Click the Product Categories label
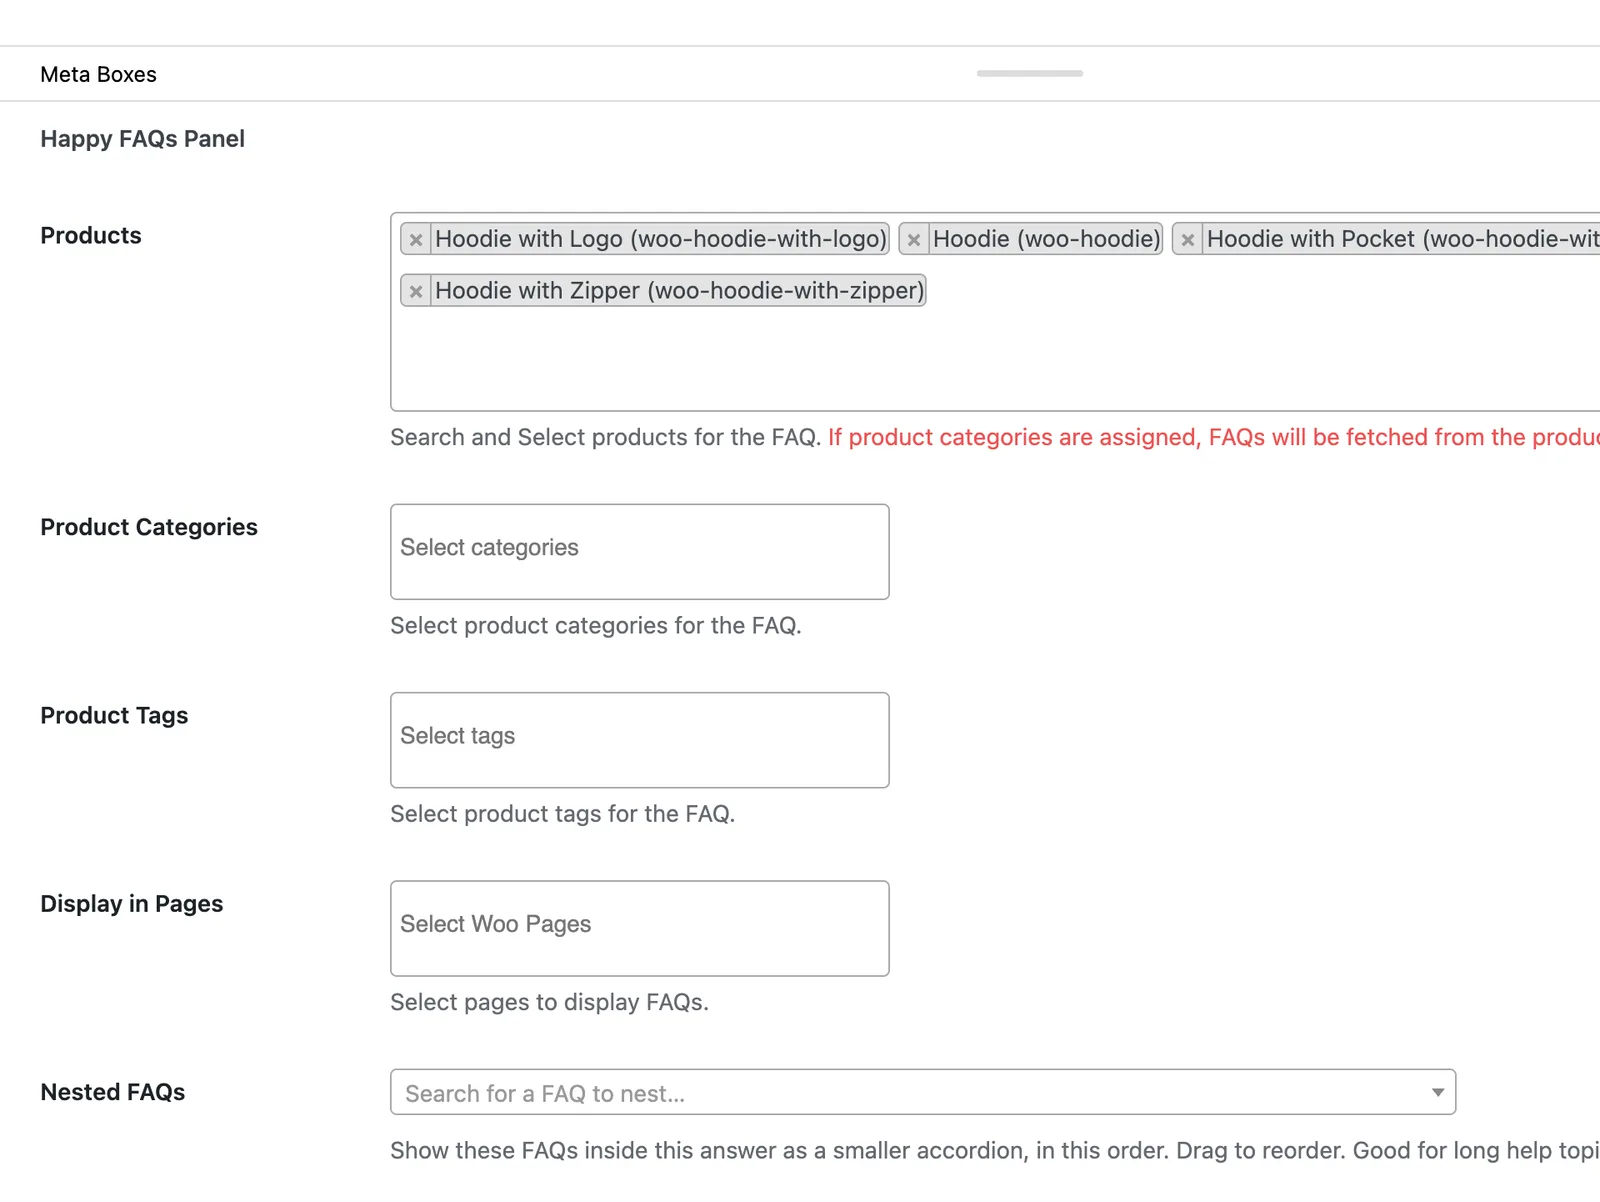This screenshot has height=1202, width=1600. point(149,527)
